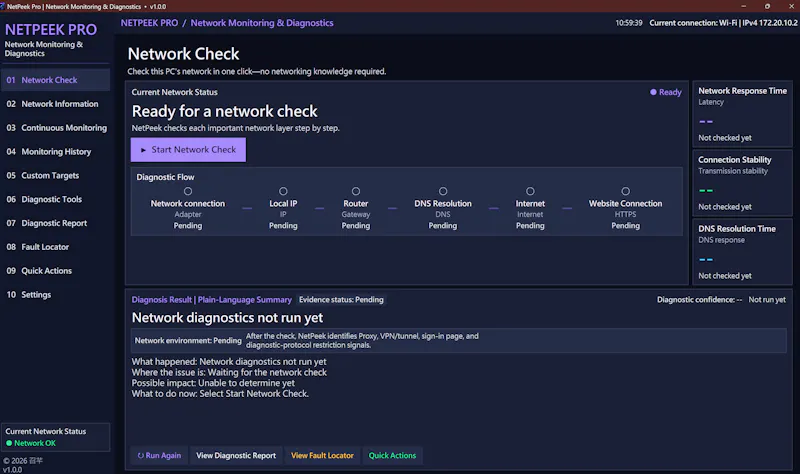
Task: Click 'Possible impact: Unable to determine yet' line
Action: 213,383
